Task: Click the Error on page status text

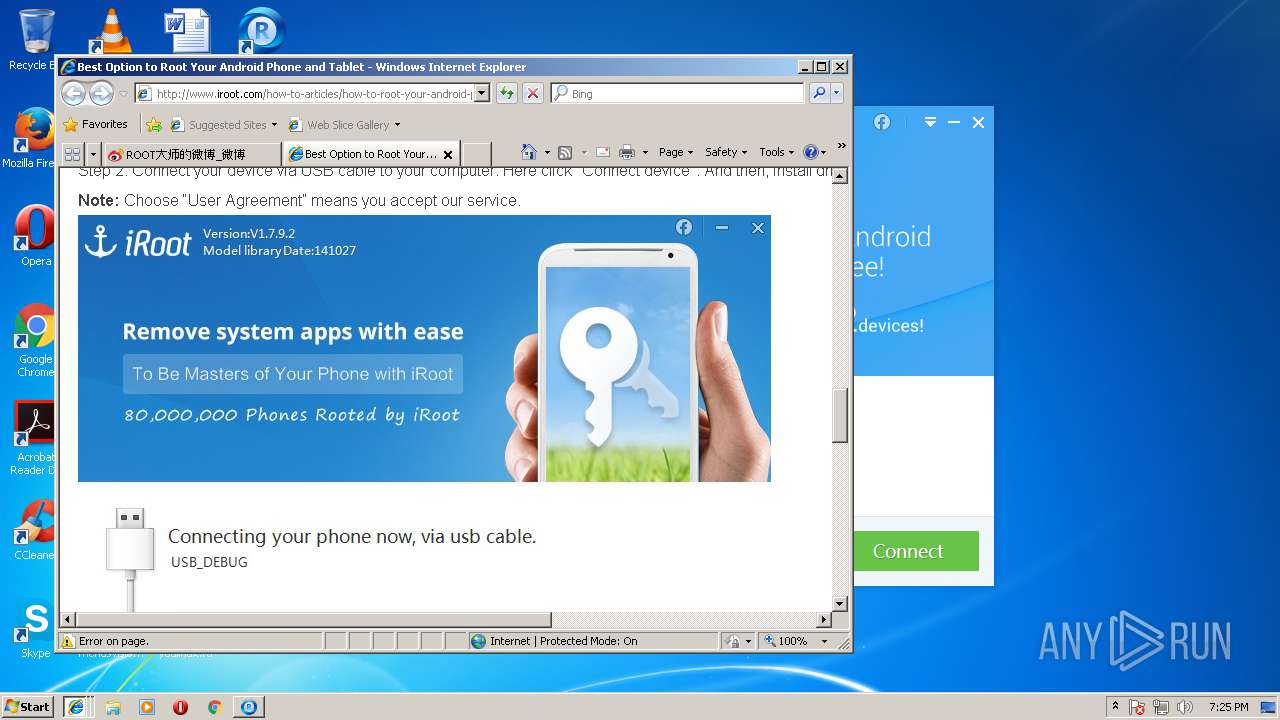Action: 113,641
